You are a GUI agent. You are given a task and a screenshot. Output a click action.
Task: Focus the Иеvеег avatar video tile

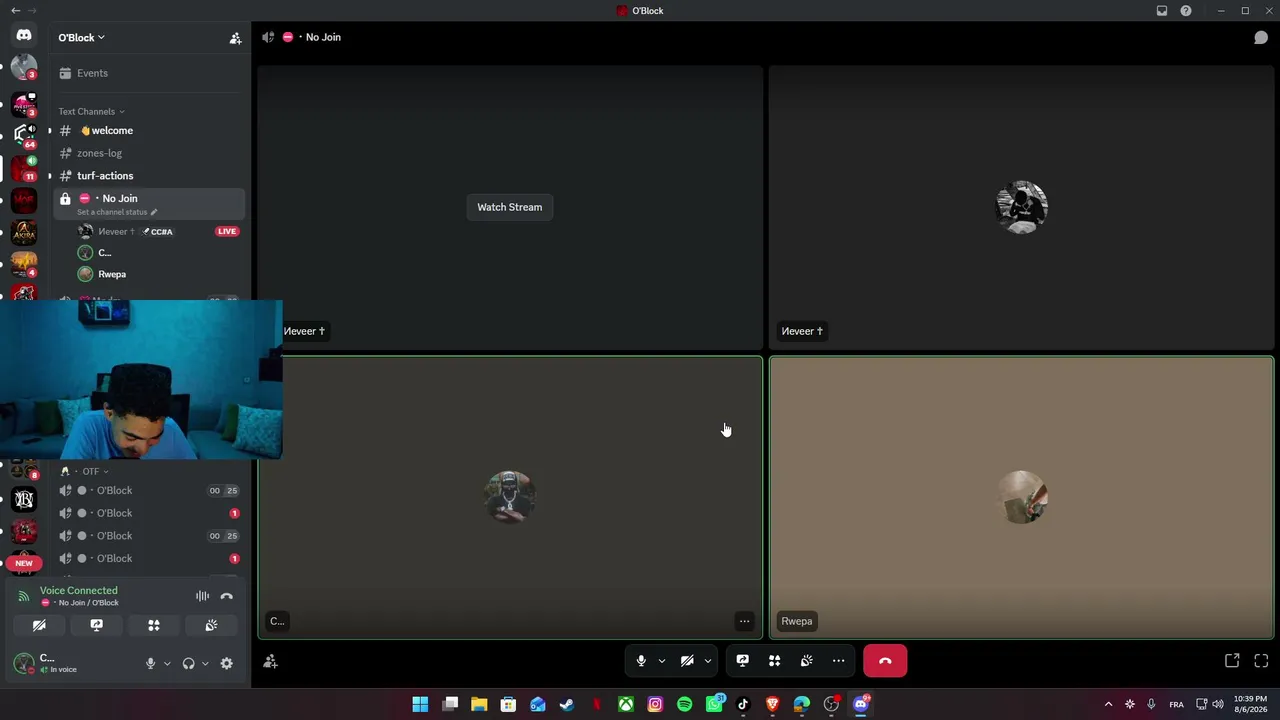[1022, 208]
